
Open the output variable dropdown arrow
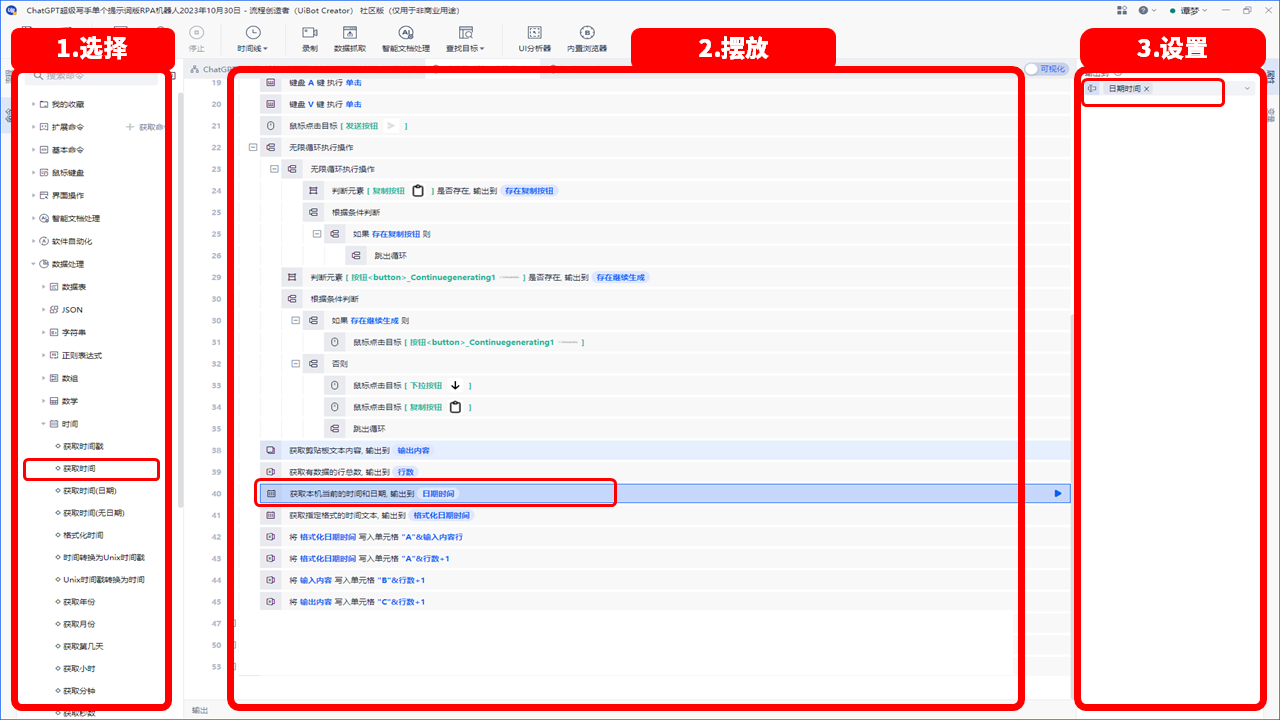(1247, 89)
